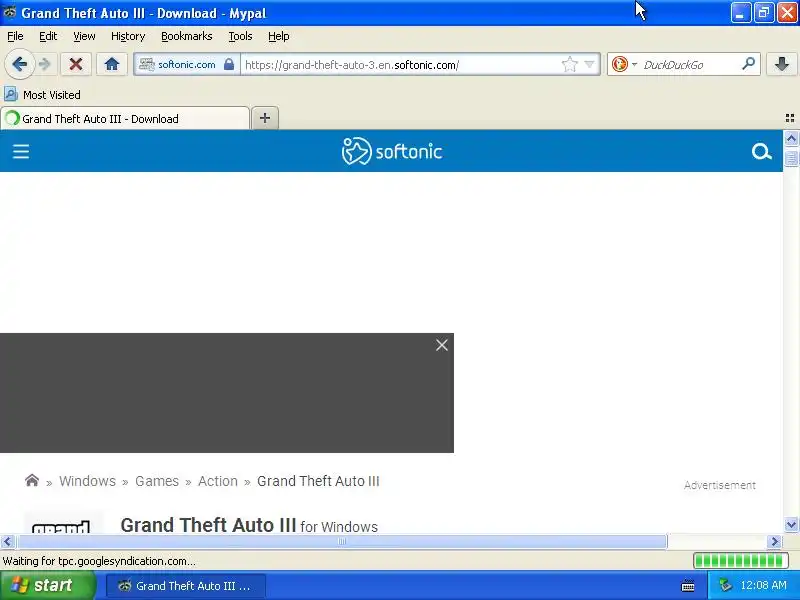800x600 pixels.
Task: Open the Tools menu
Action: [x=240, y=36]
